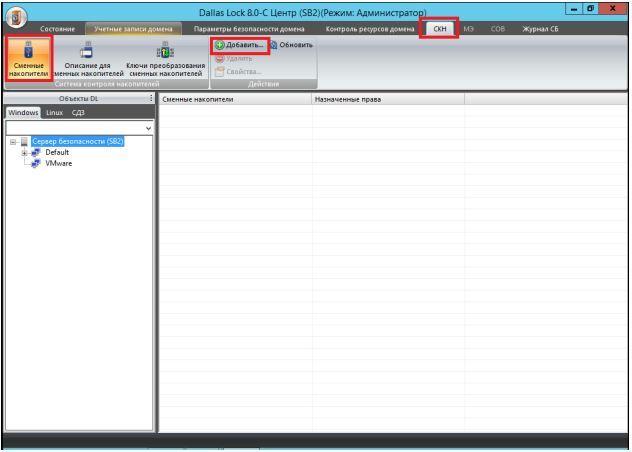
Task: Select the СКН ribbon tab
Action: coord(439,29)
